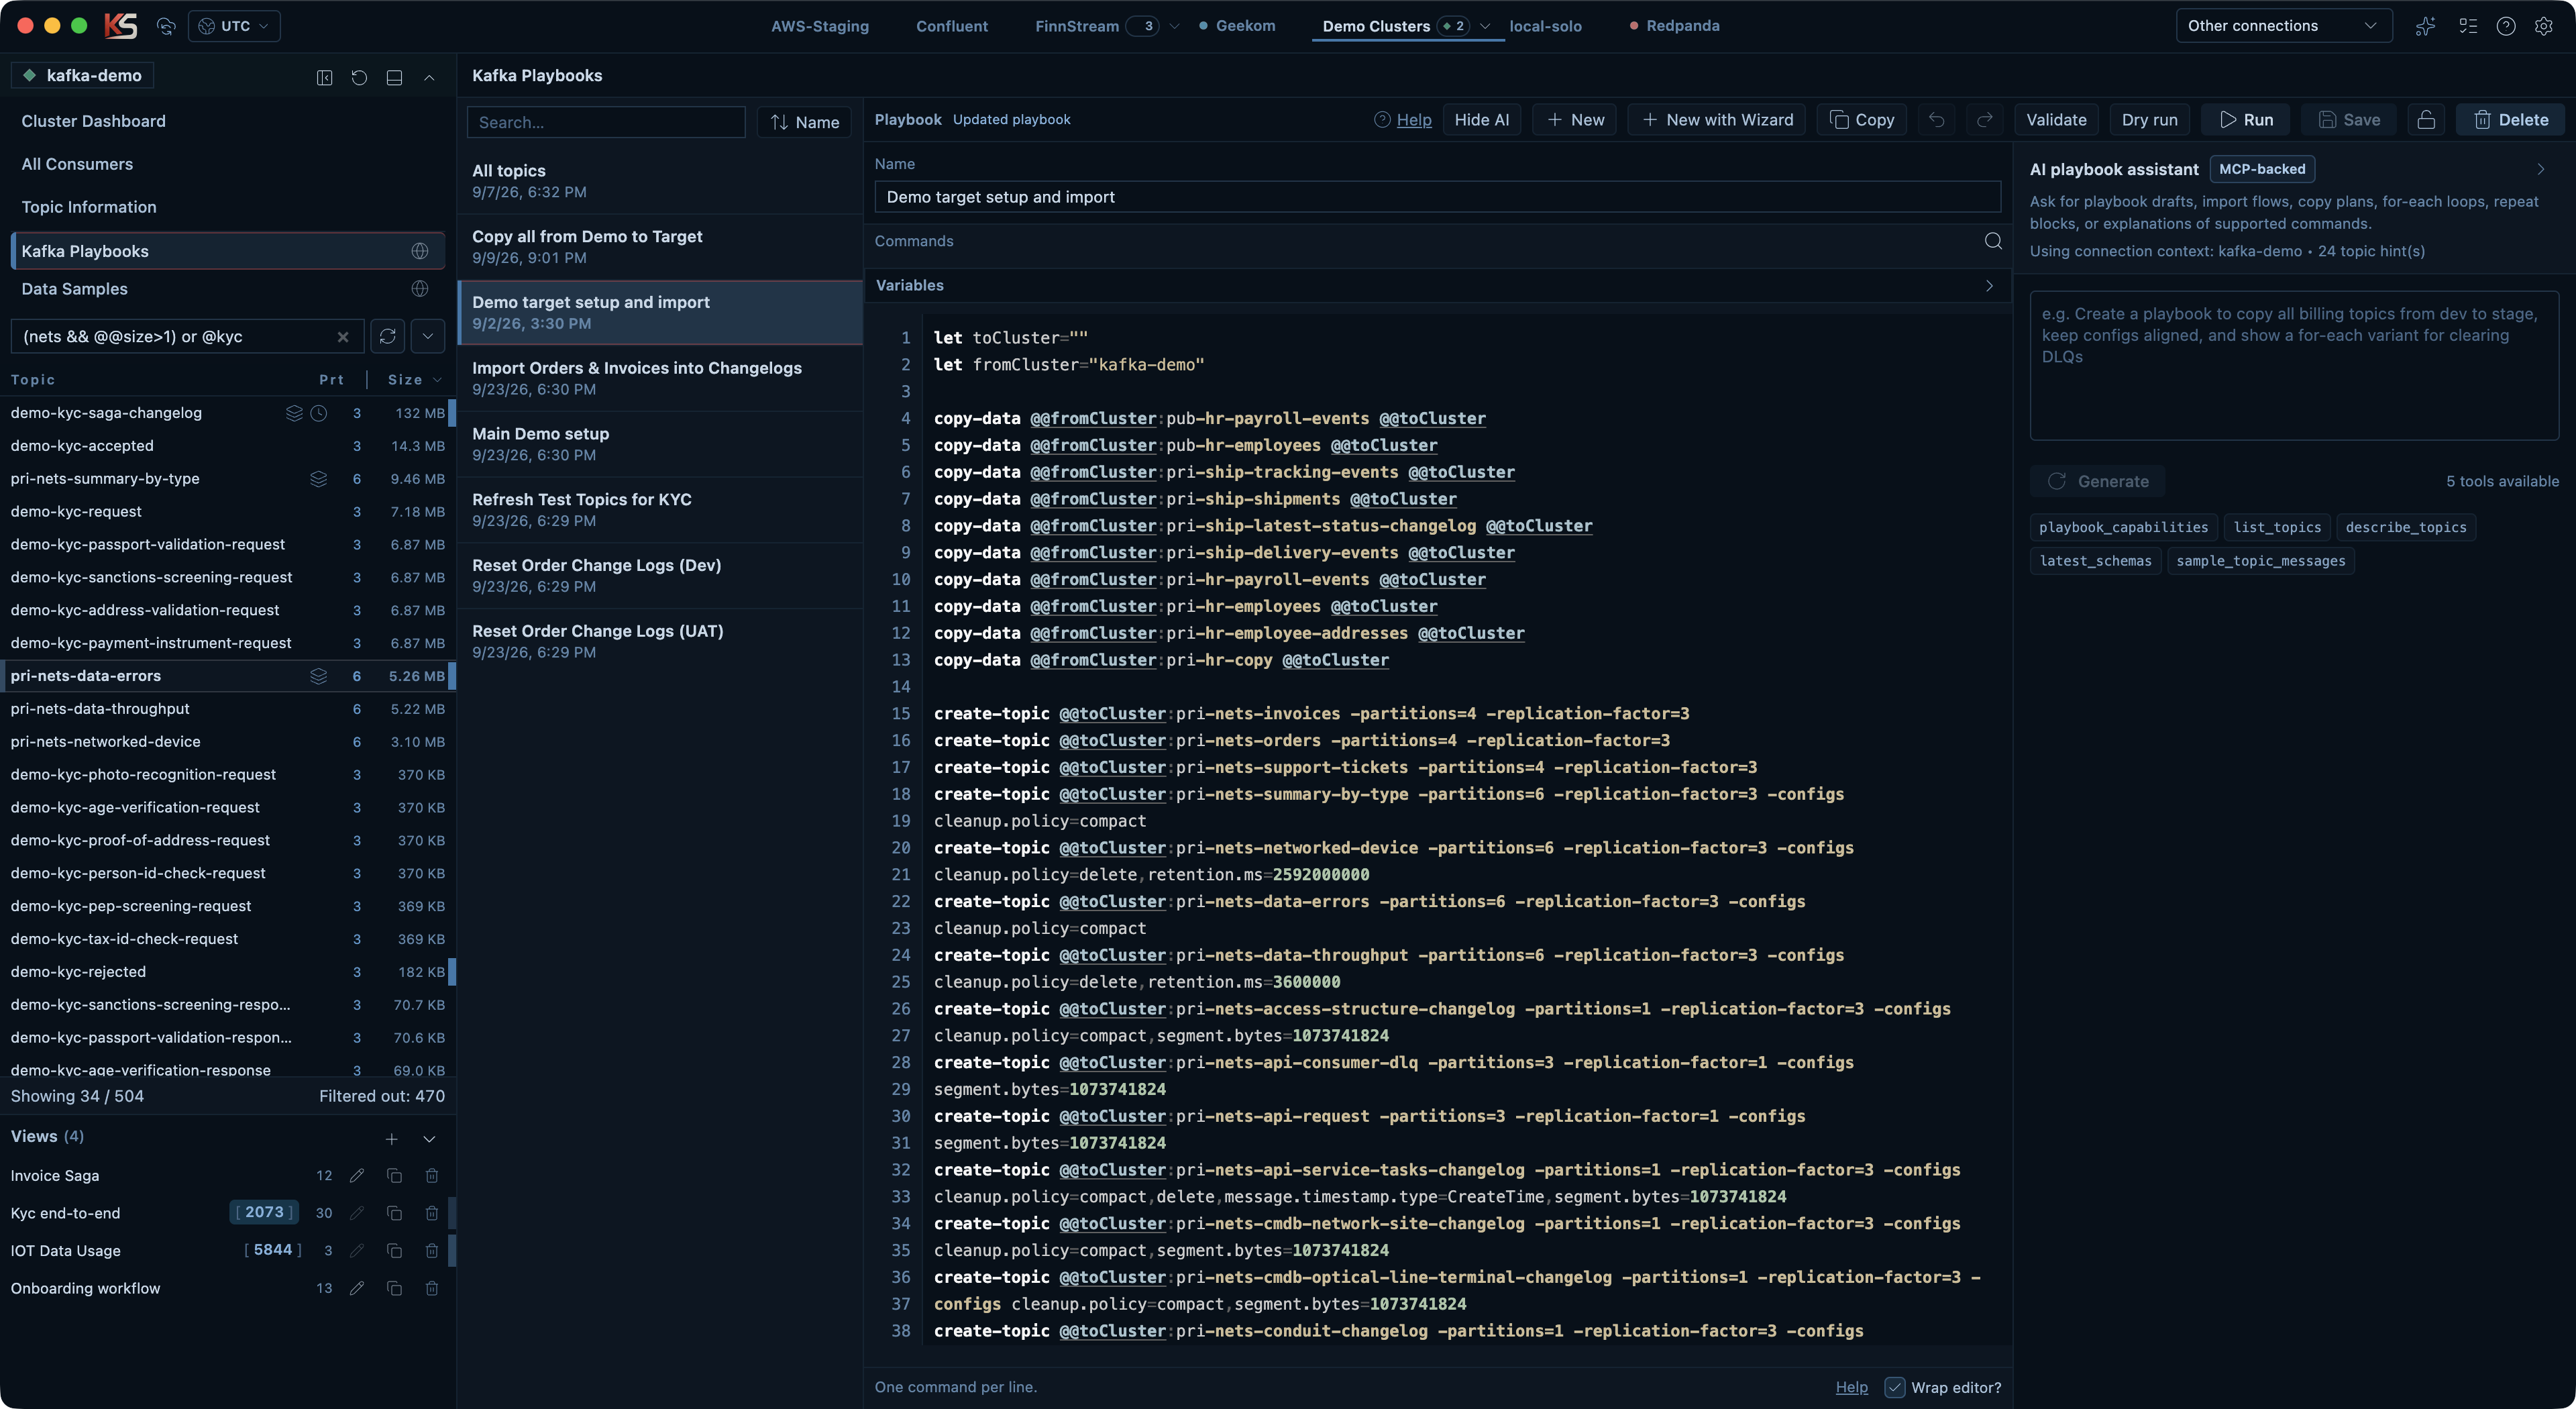Click the globe icon on Kafka Playbooks row
The image size is (2576, 1409).
click(420, 251)
